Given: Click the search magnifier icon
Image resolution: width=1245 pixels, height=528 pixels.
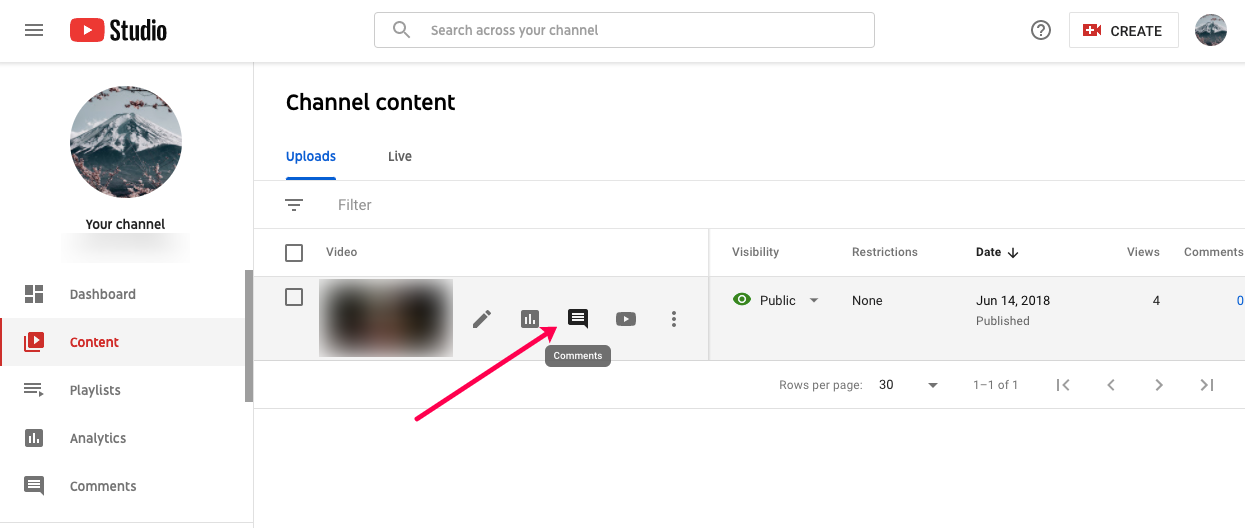Looking at the screenshot, I should pos(401,30).
